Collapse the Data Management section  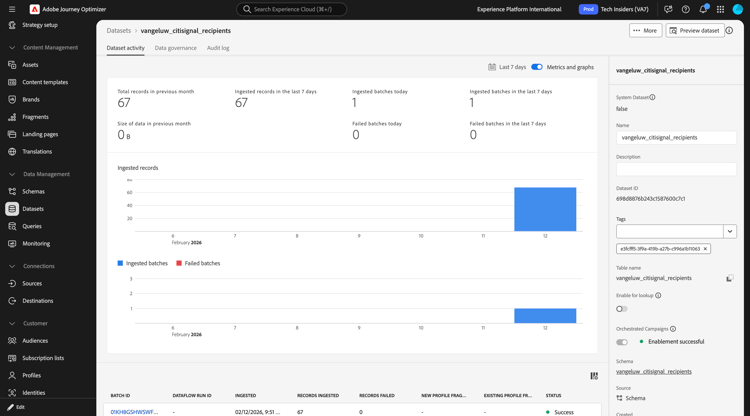coord(12,174)
